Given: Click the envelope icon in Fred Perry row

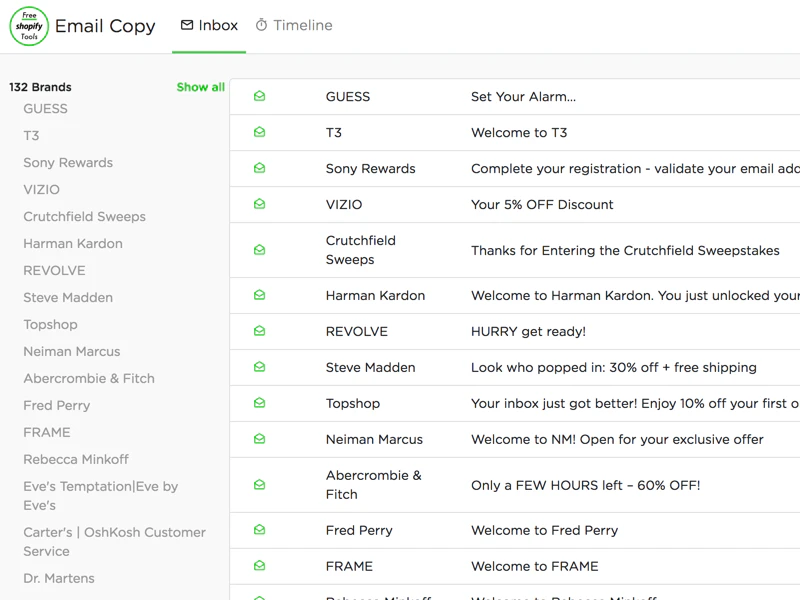Looking at the screenshot, I should tap(260, 530).
